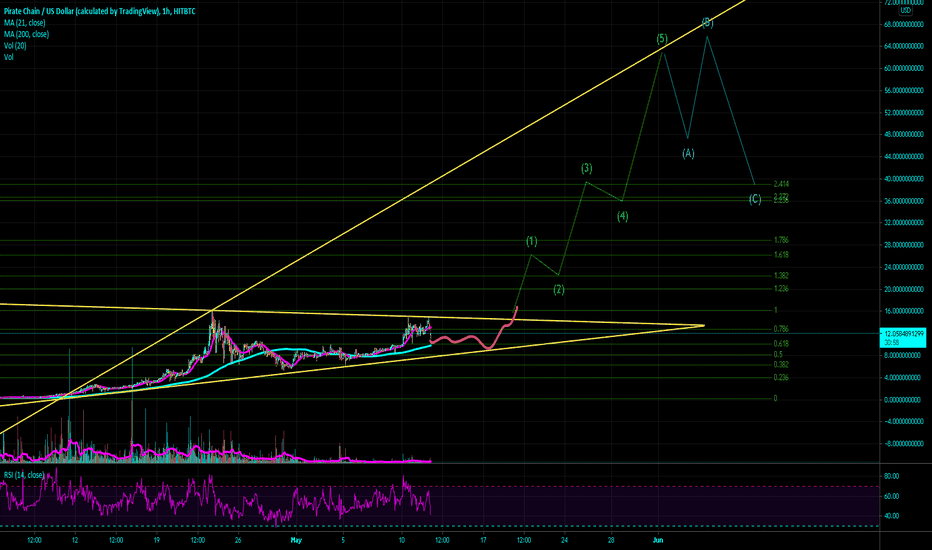The width and height of the screenshot is (932, 550).
Task: Click the 60.00 RSI scale value
Action: 891,496
